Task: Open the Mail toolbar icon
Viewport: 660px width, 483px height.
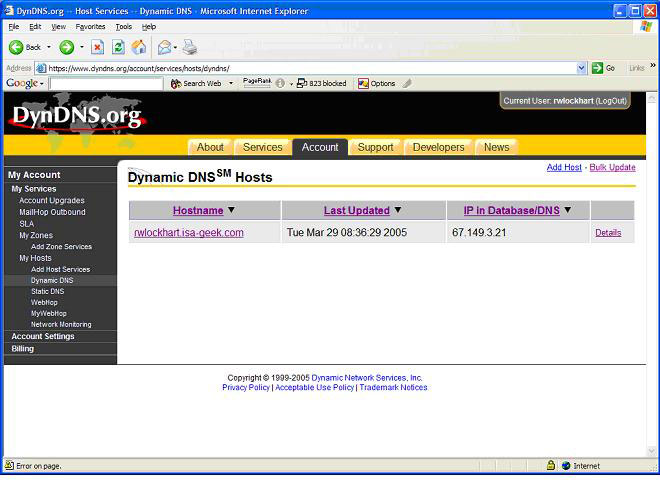Action: pyautogui.click(x=165, y=47)
